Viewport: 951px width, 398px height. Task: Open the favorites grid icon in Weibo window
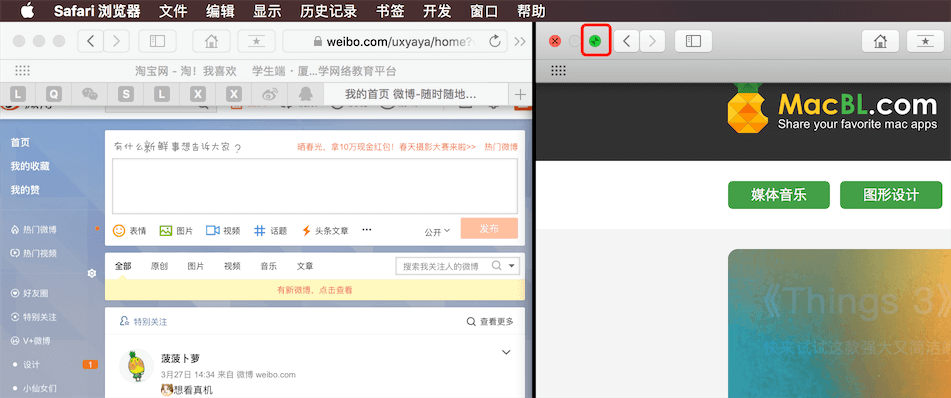(22, 71)
